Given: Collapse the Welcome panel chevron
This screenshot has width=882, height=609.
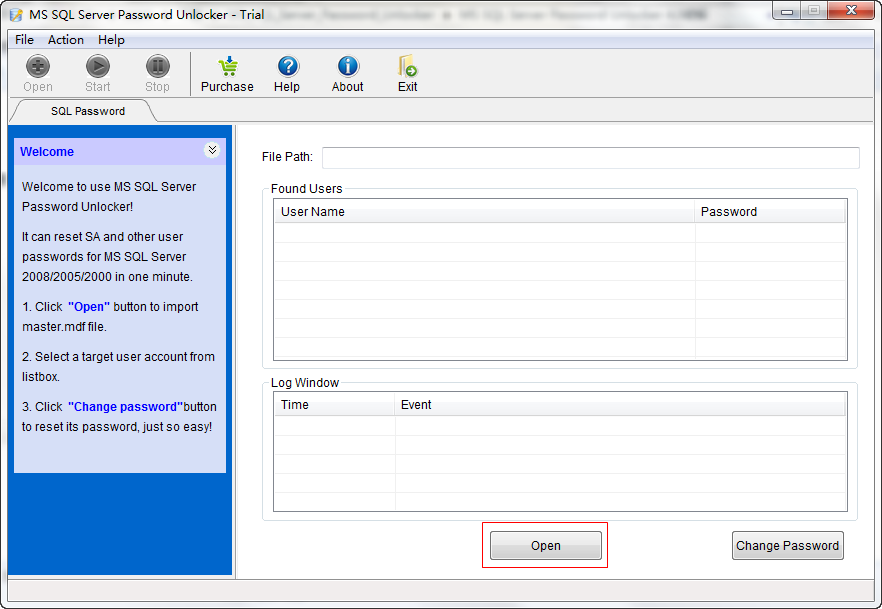Looking at the screenshot, I should pyautogui.click(x=212, y=150).
